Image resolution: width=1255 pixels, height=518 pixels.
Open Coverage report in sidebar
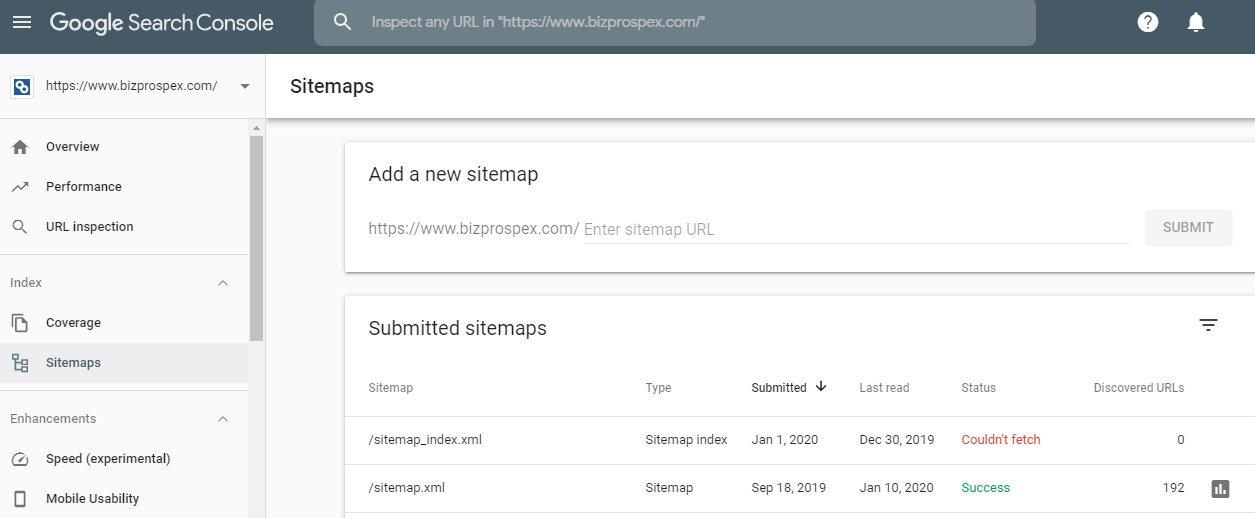click(73, 323)
